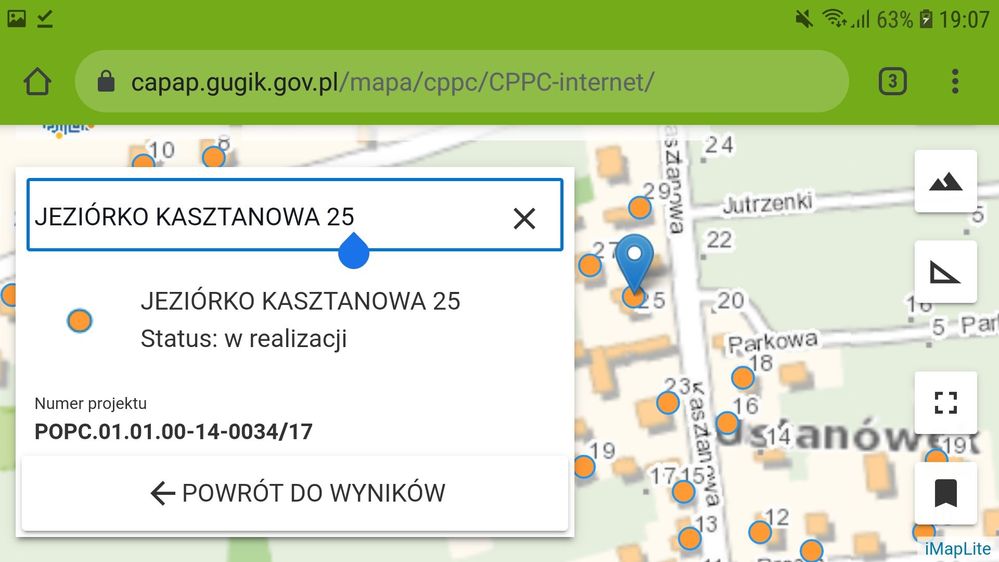Tap the iMapLite link
This screenshot has height=562, width=999.
pos(958,549)
